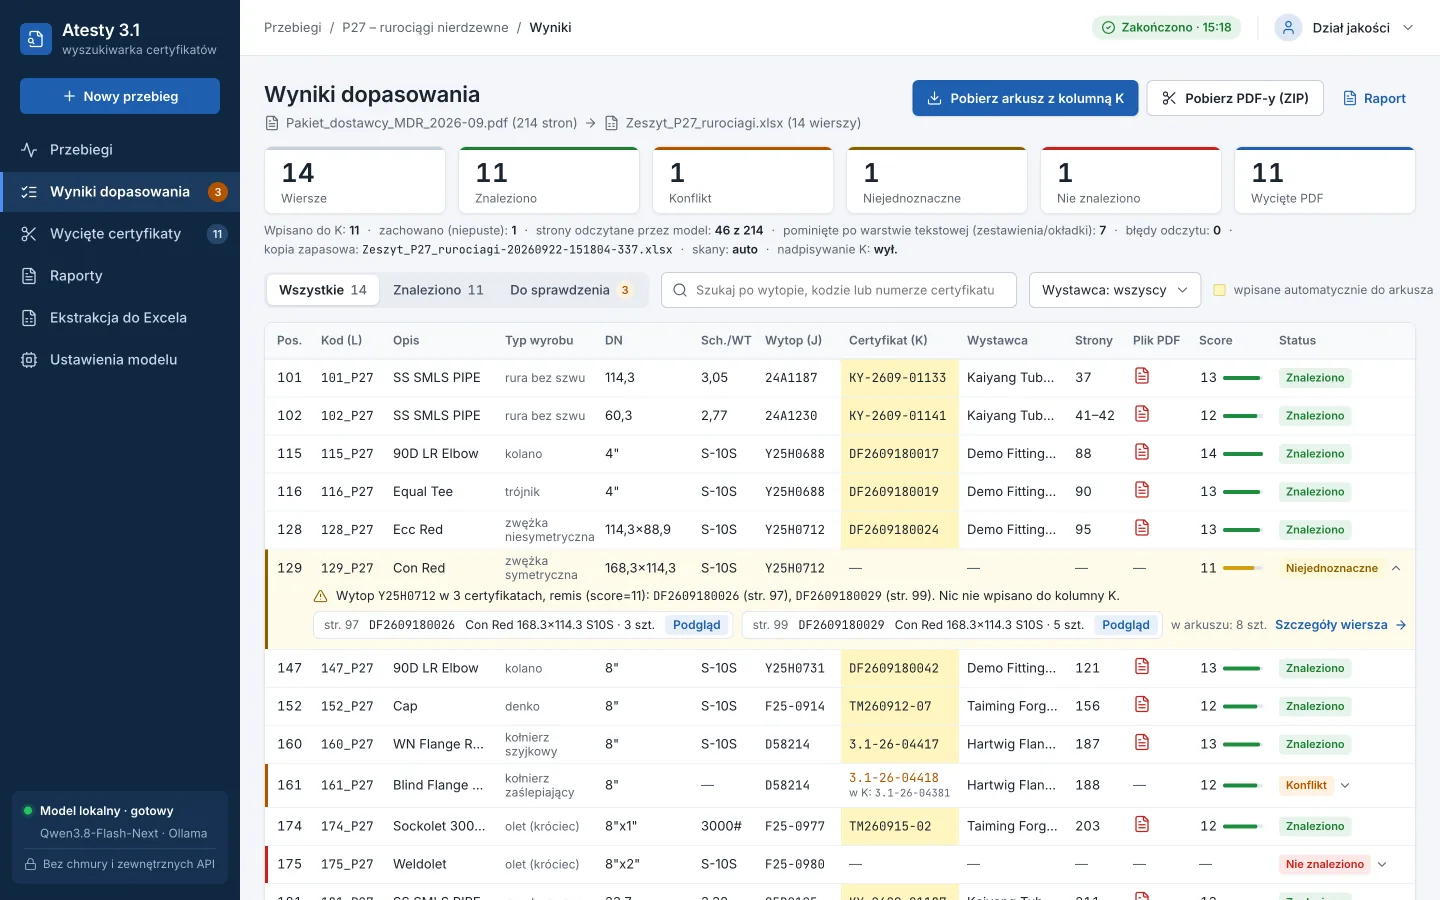Image resolution: width=1440 pixels, height=900 pixels.
Task: Open PDF file icon for row 101
Action: point(1142,376)
